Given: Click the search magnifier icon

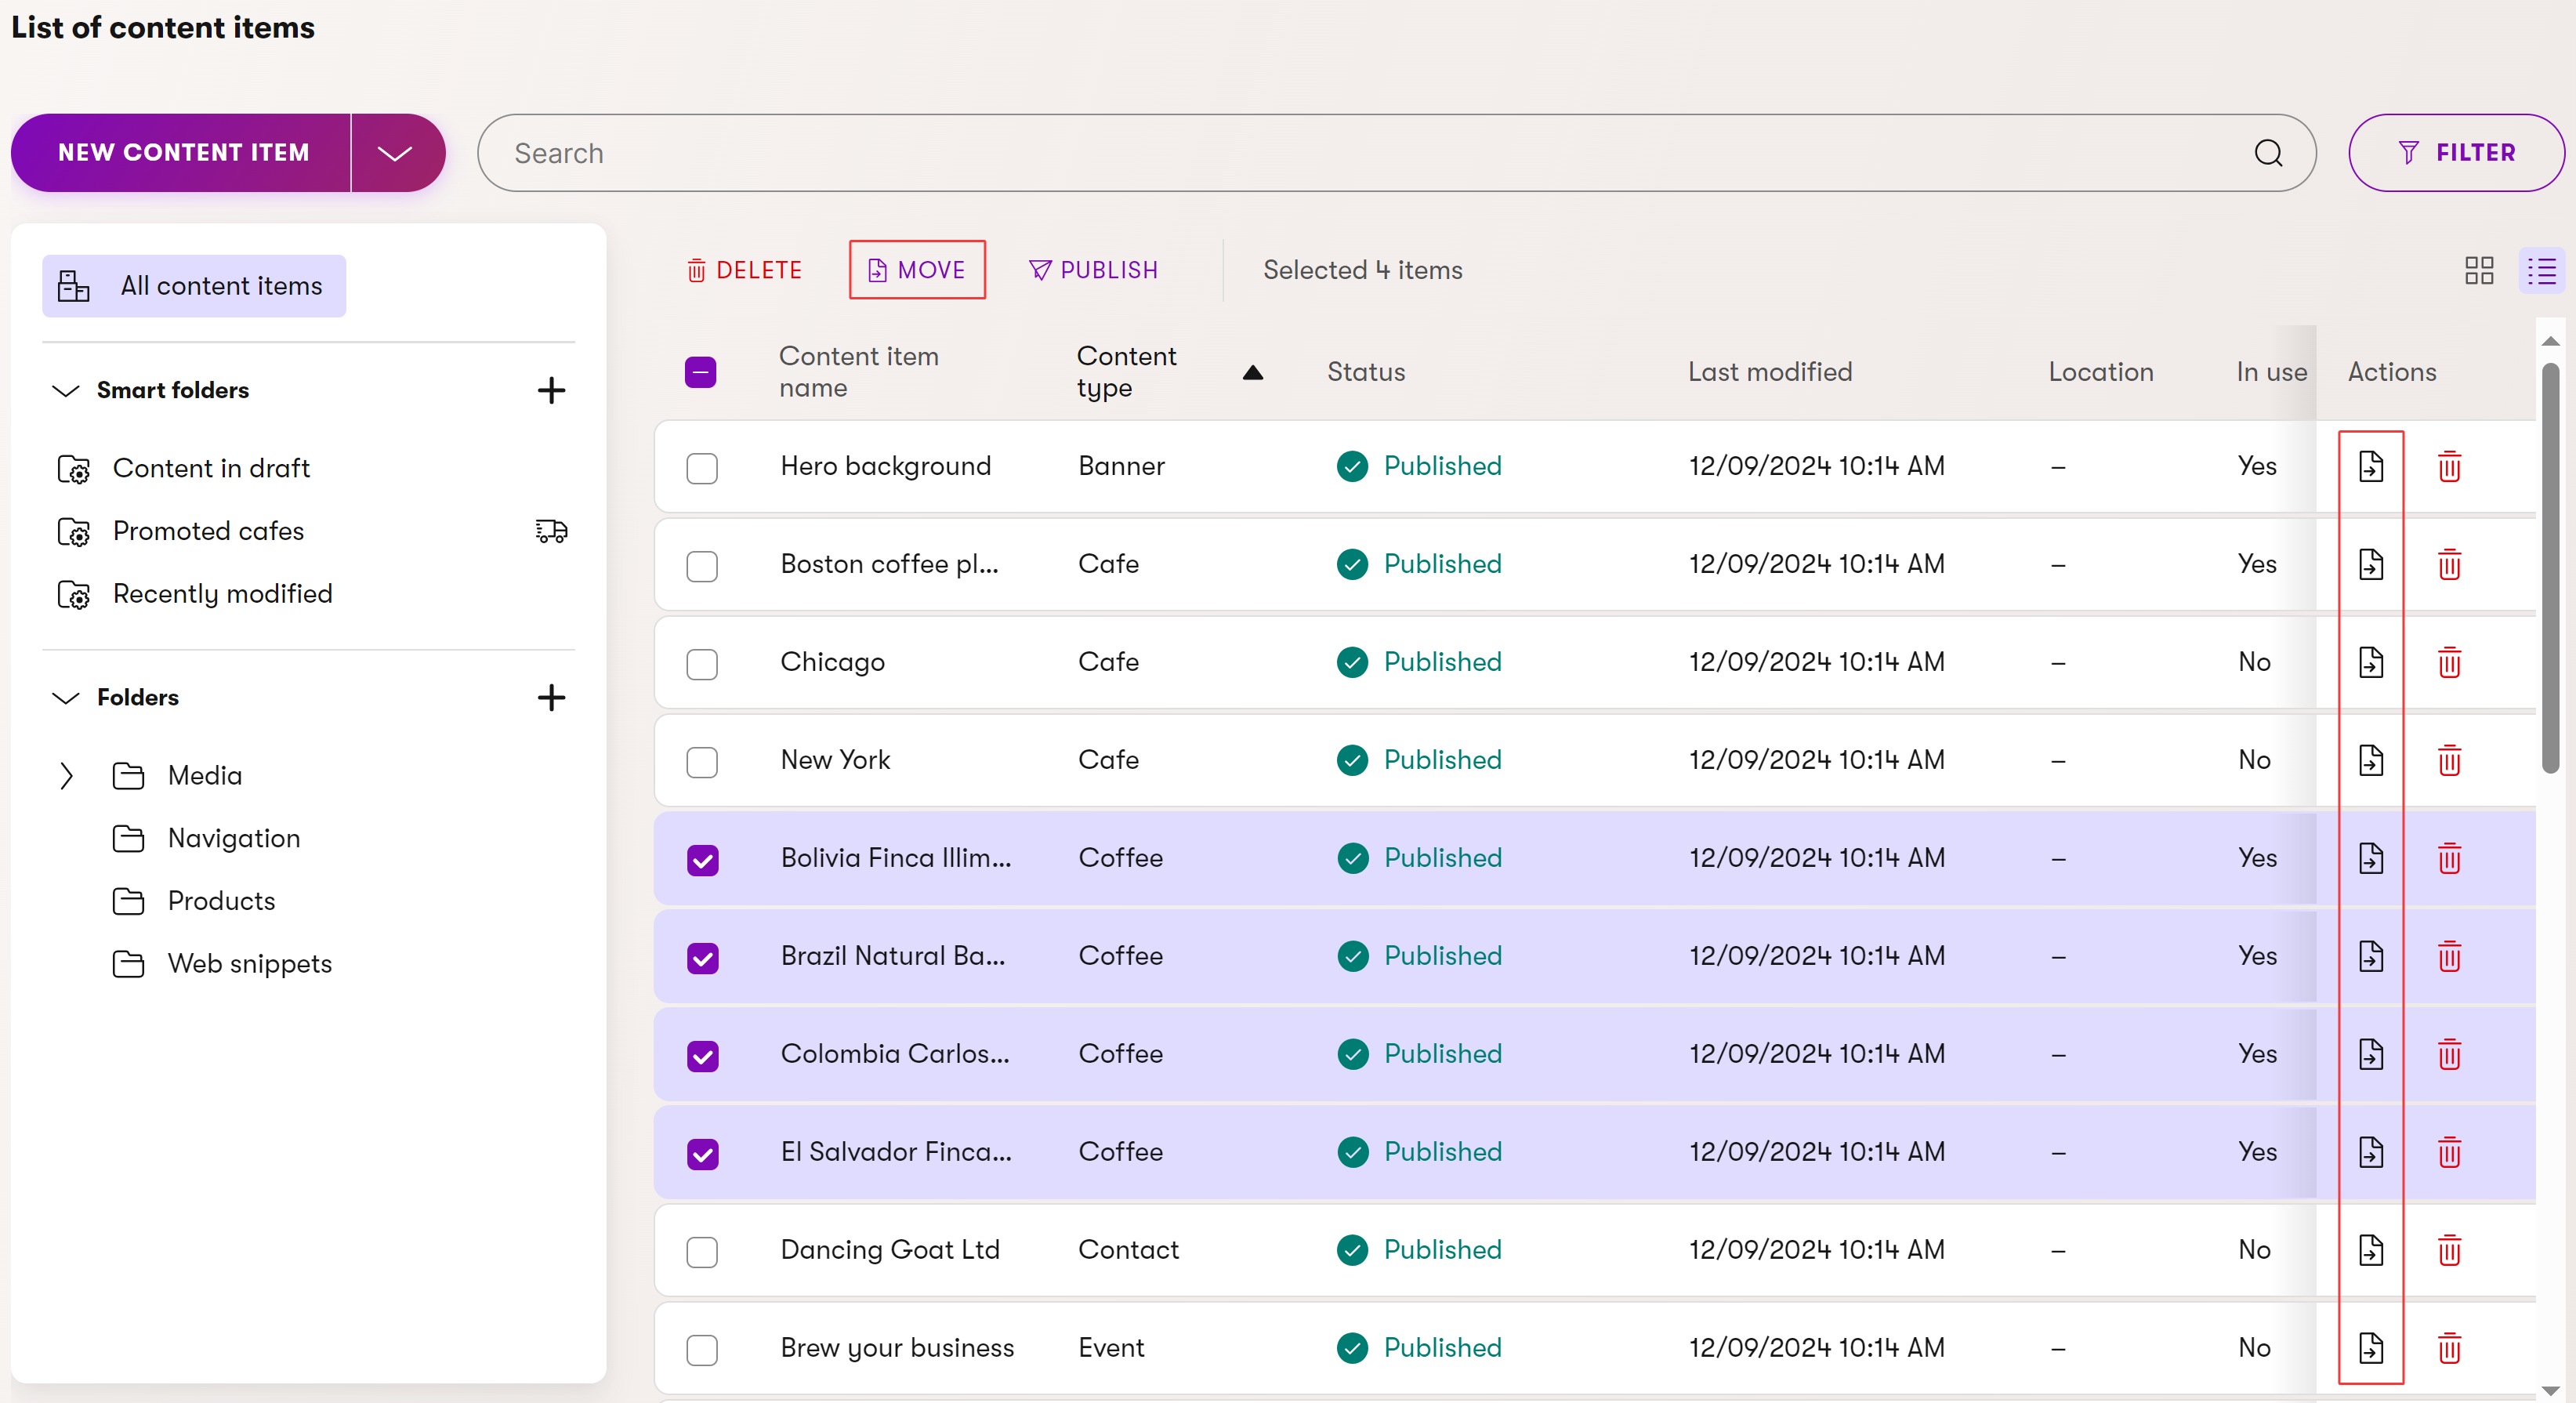Looking at the screenshot, I should click(2268, 153).
